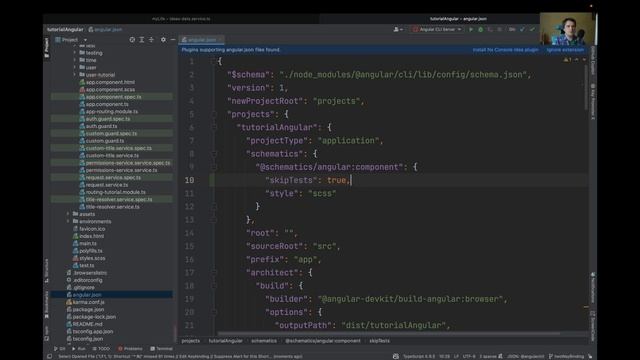Click Collapse All in Project panel
The height and width of the screenshot is (360, 640).
click(x=151, y=40)
